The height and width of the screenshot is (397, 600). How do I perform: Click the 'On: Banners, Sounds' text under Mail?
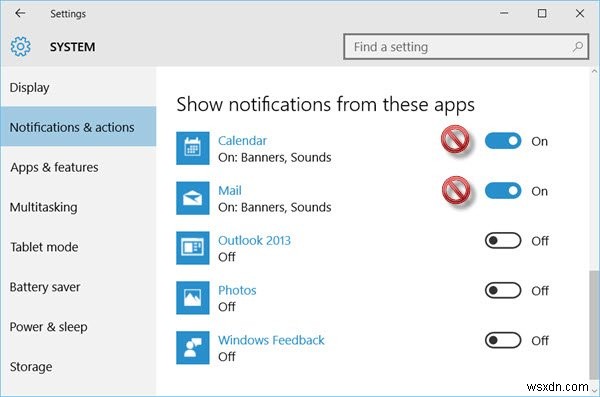[x=274, y=207]
